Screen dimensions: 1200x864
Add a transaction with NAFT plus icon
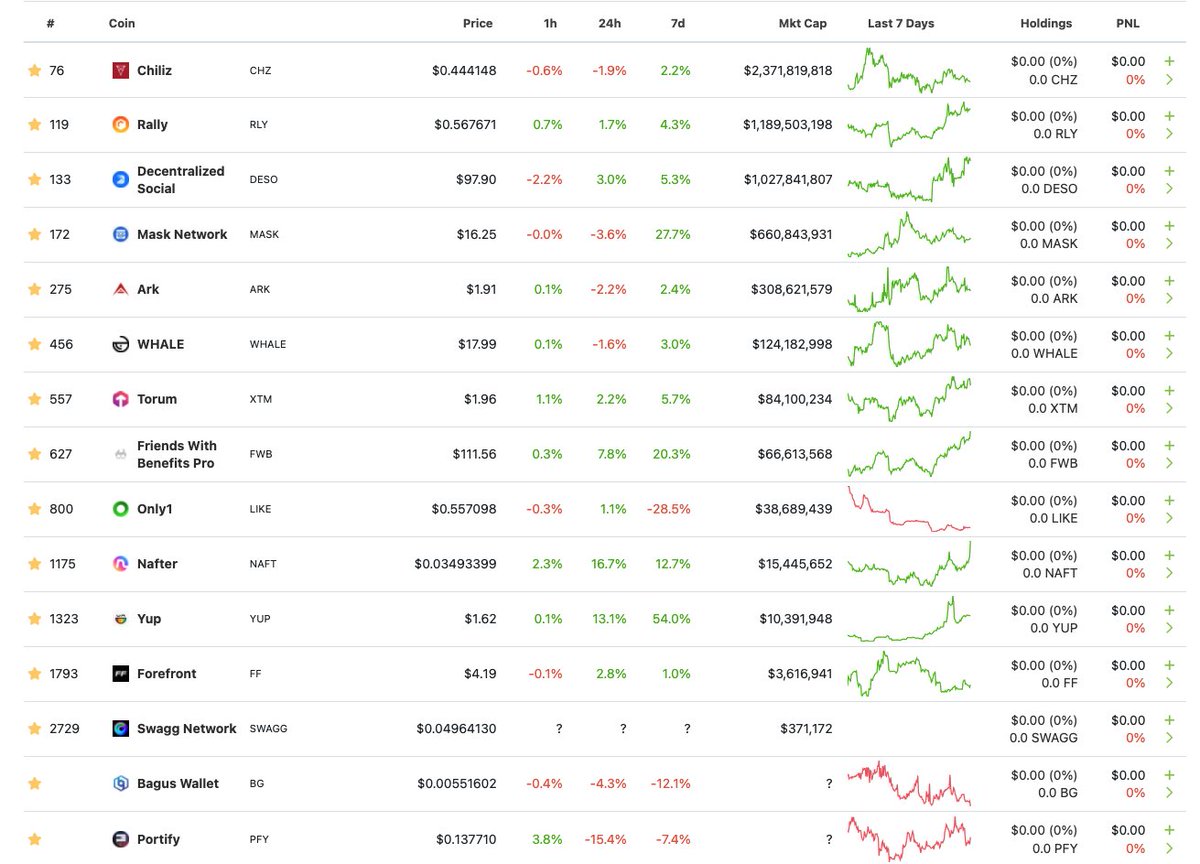click(1169, 556)
